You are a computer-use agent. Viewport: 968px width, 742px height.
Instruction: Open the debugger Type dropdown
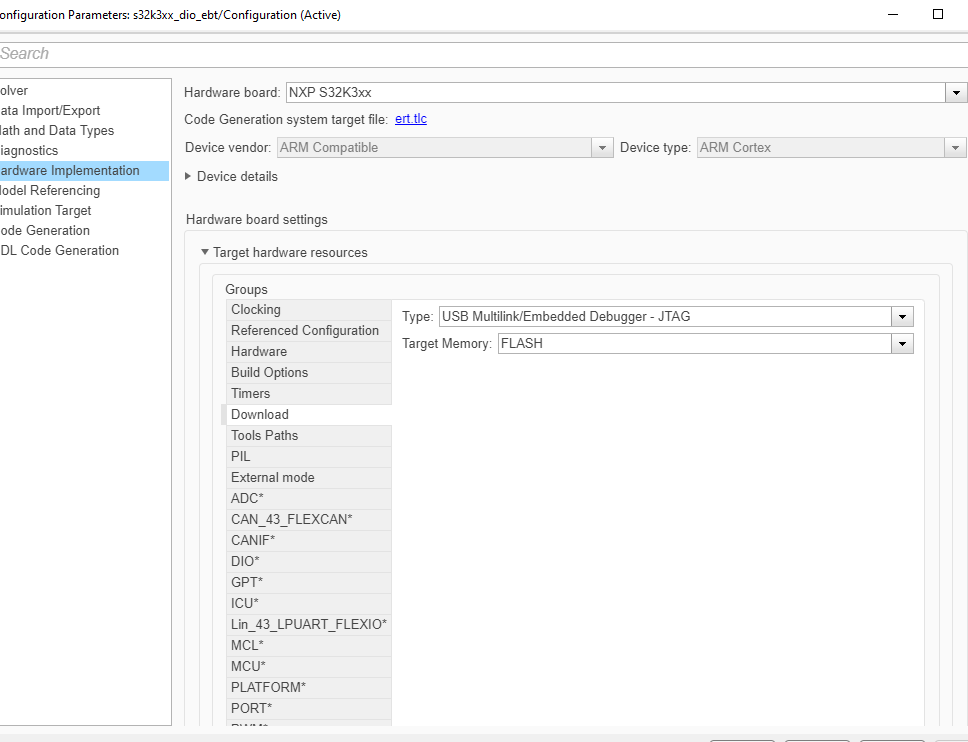pyautogui.click(x=902, y=316)
